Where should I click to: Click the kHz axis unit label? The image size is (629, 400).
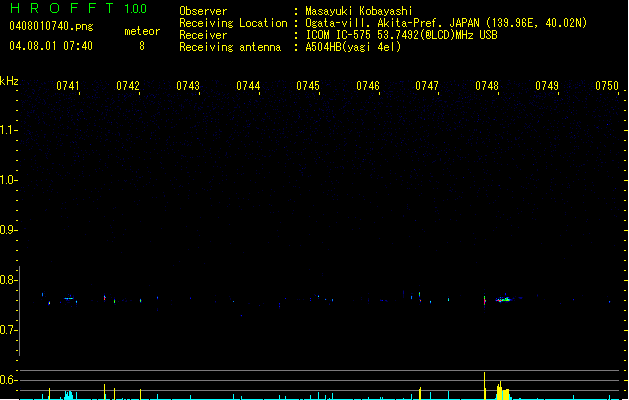9,81
